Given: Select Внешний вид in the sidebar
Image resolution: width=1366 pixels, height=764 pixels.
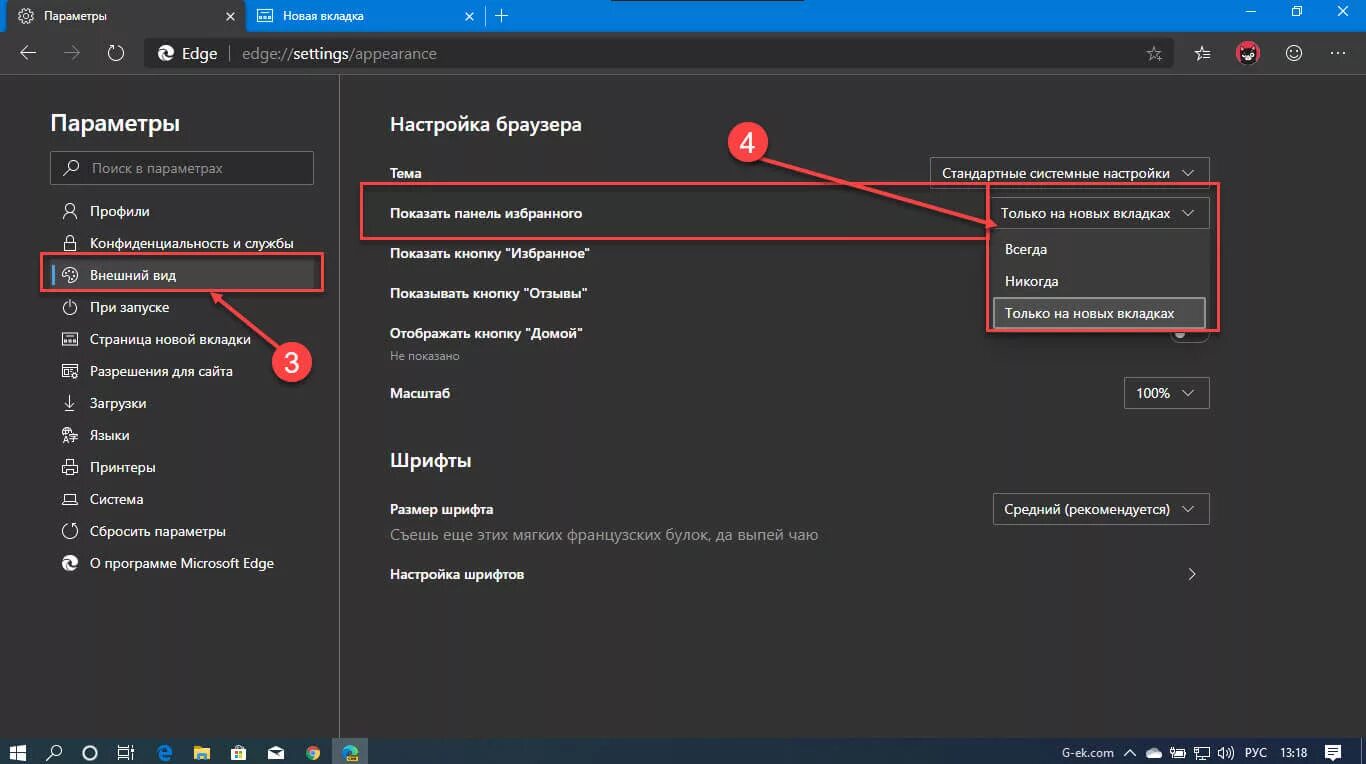Looking at the screenshot, I should 182,275.
